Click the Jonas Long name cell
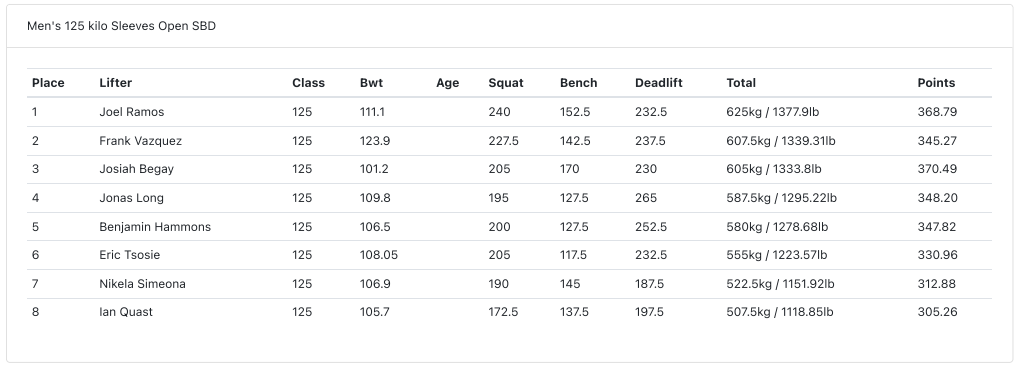Image resolution: width=1016 pixels, height=367 pixels. (132, 198)
